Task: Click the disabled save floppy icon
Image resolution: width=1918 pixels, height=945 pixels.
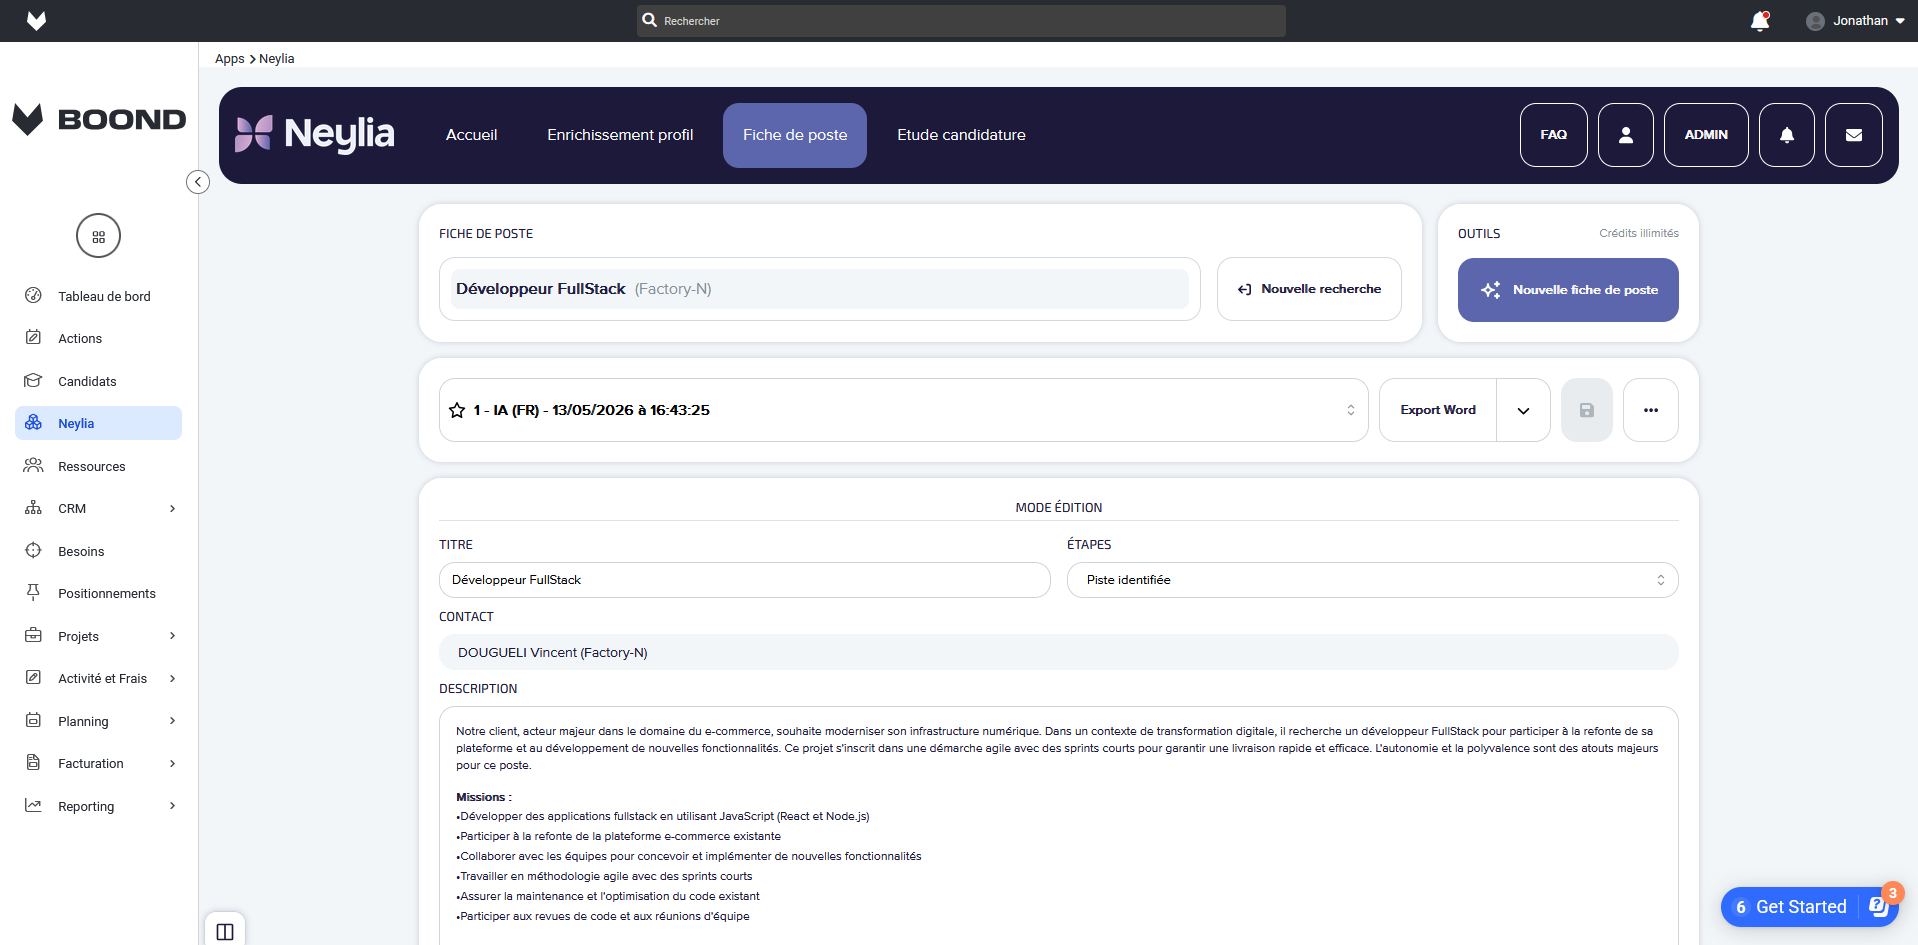Action: coord(1586,410)
